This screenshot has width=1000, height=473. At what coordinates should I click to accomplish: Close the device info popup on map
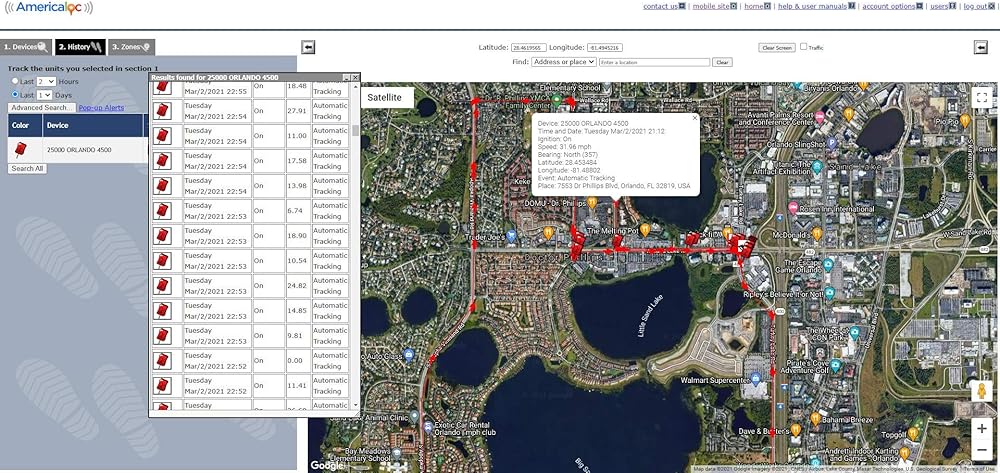[695, 118]
